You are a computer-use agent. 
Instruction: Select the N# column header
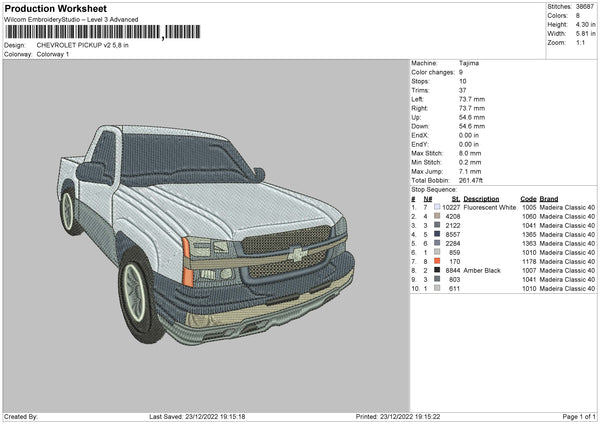pyautogui.click(x=427, y=199)
